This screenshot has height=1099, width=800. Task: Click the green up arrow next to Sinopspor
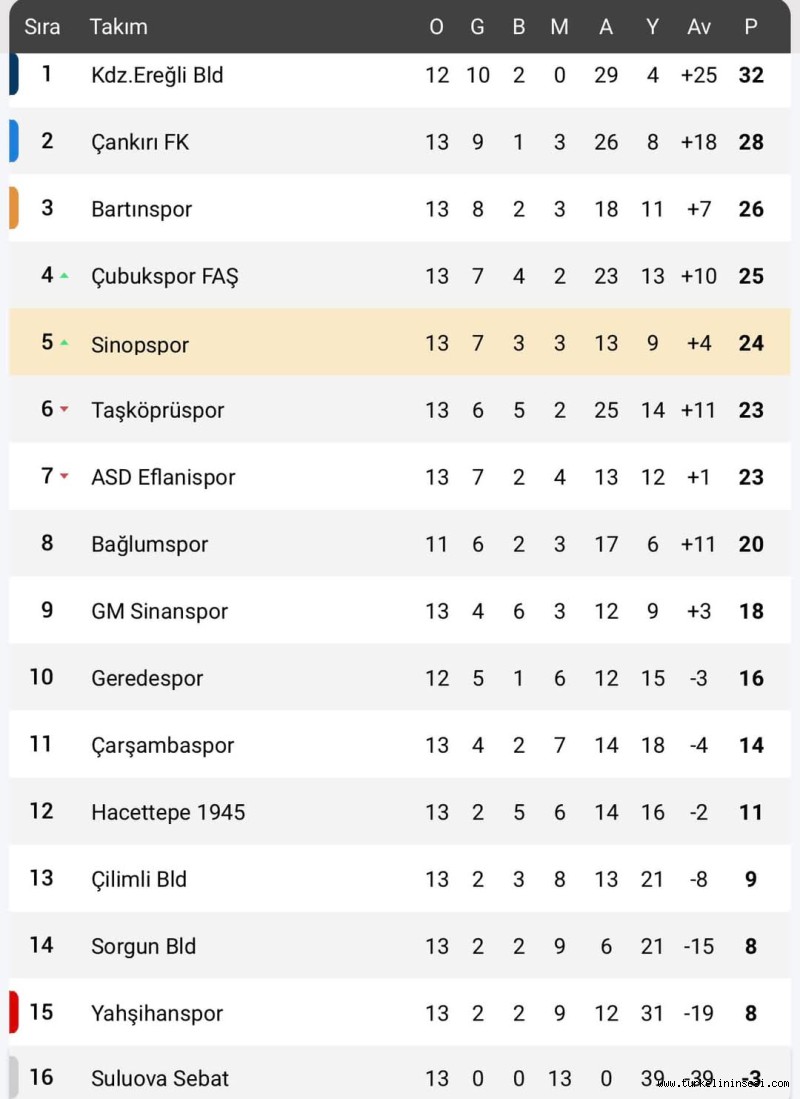point(64,342)
